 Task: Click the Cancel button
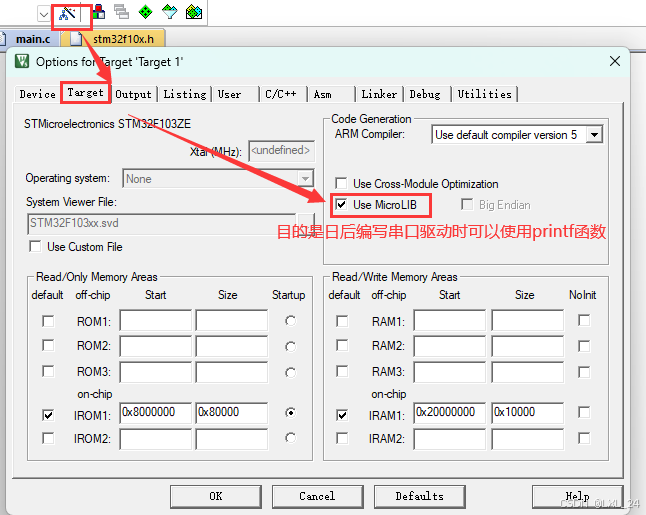318,496
